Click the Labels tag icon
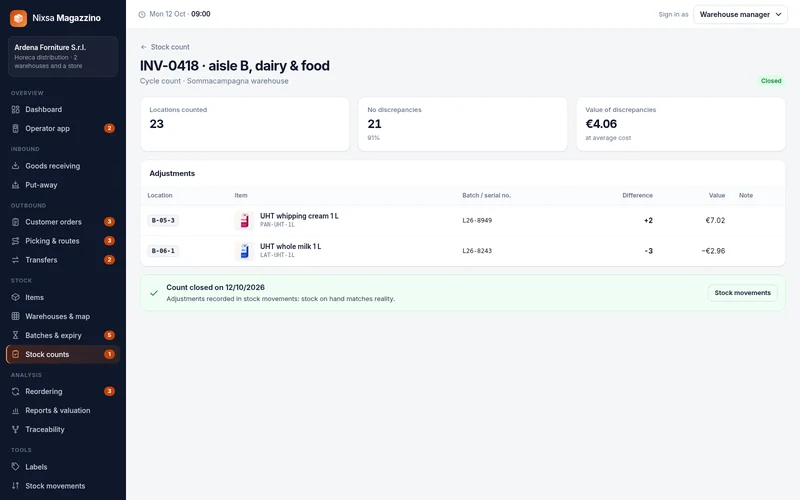This screenshot has height=500, width=800. (15, 467)
